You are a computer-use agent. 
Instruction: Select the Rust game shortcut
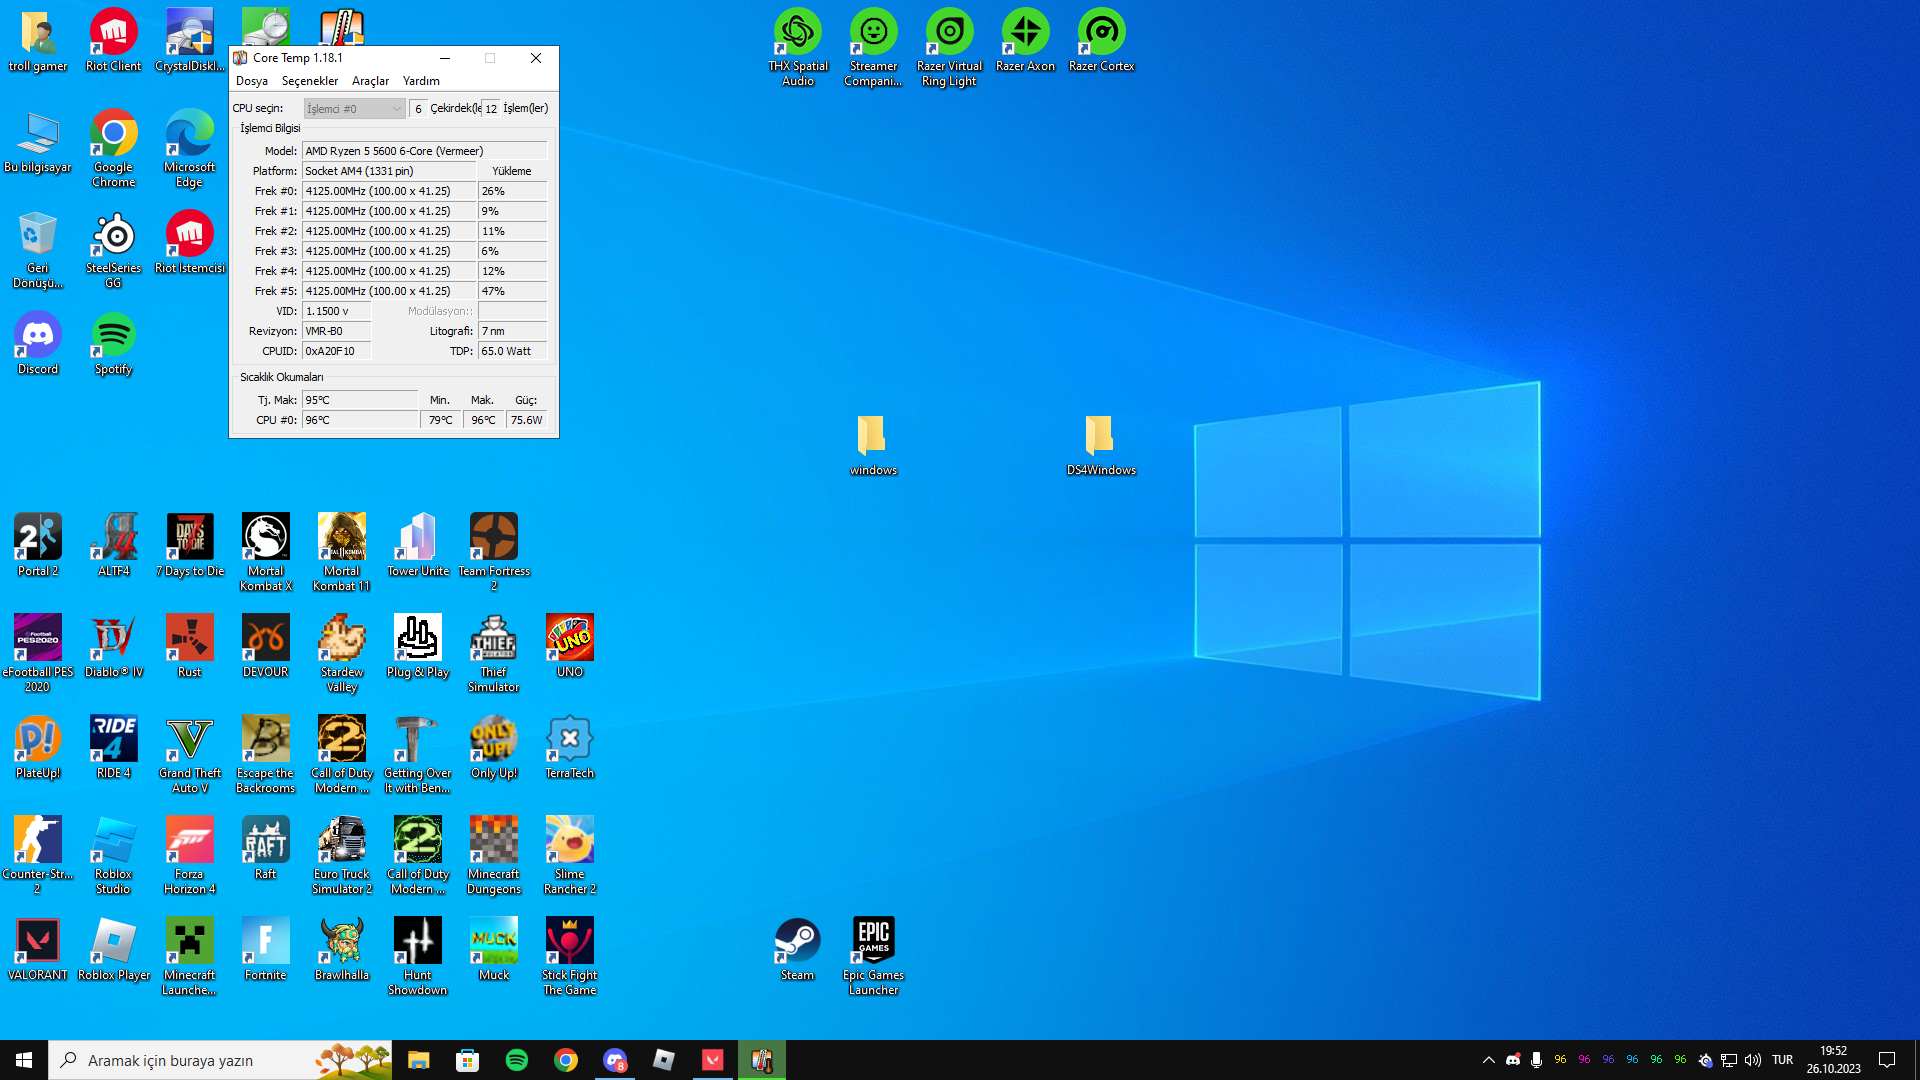tap(190, 646)
